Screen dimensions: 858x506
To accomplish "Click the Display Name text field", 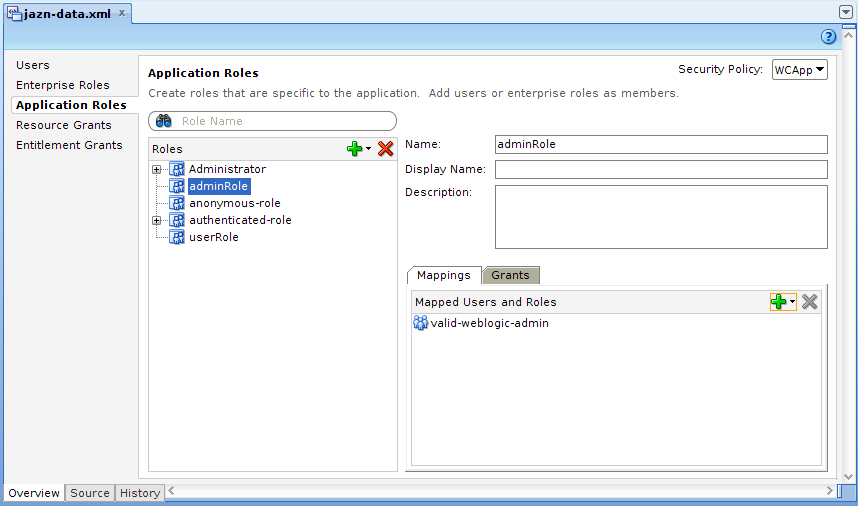I will click(661, 169).
